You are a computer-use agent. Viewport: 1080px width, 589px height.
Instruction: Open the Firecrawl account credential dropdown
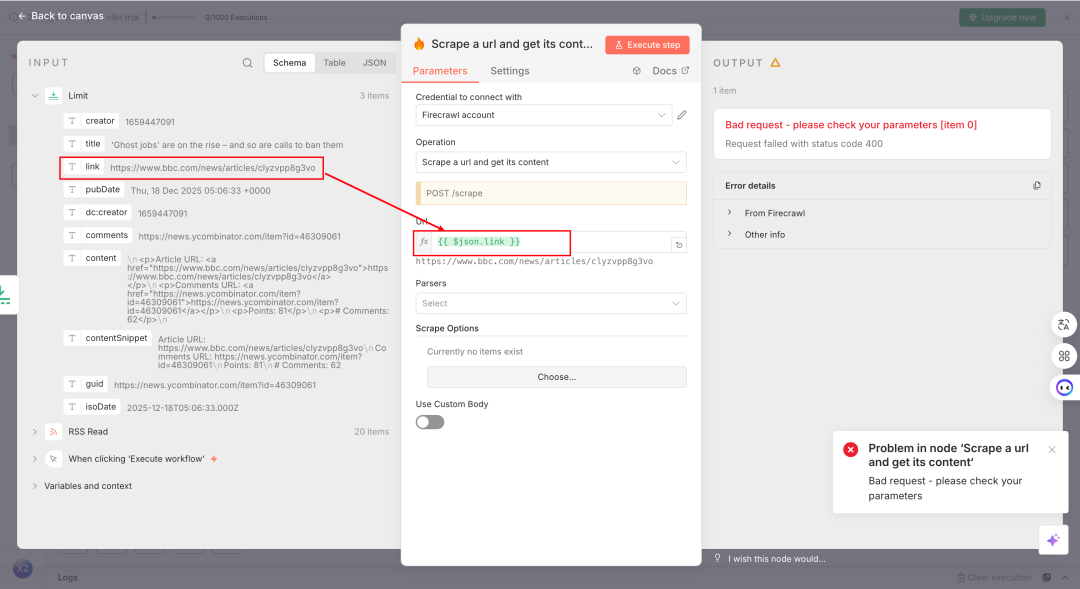(x=543, y=115)
